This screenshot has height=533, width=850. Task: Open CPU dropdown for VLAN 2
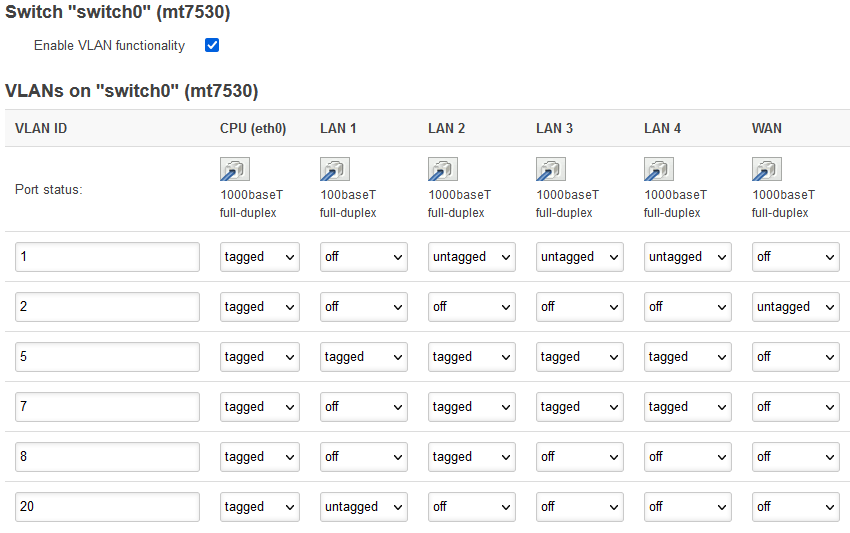pyautogui.click(x=260, y=307)
